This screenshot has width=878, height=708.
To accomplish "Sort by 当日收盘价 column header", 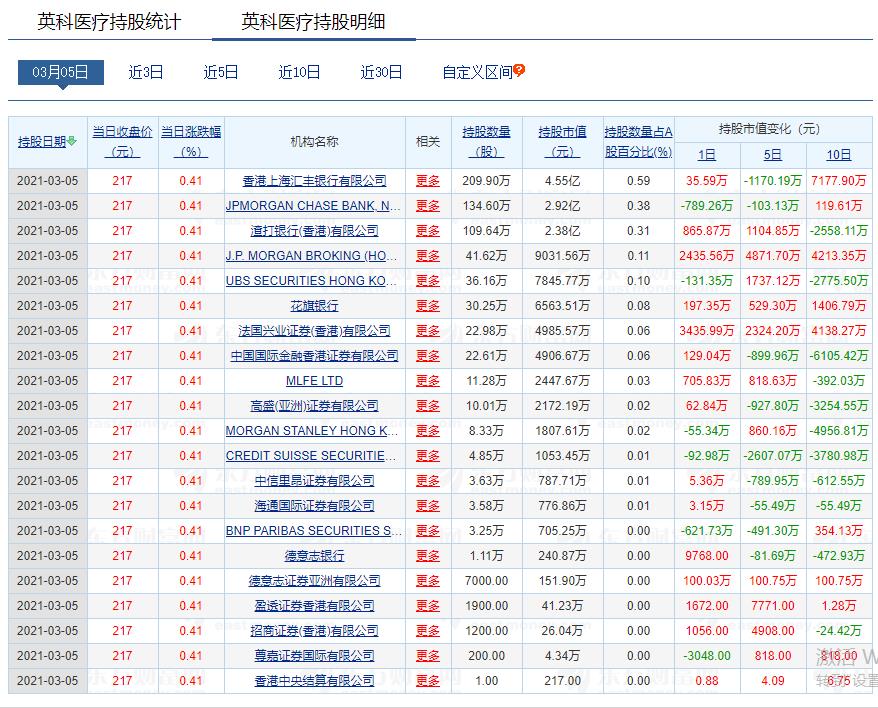I will (x=122, y=142).
